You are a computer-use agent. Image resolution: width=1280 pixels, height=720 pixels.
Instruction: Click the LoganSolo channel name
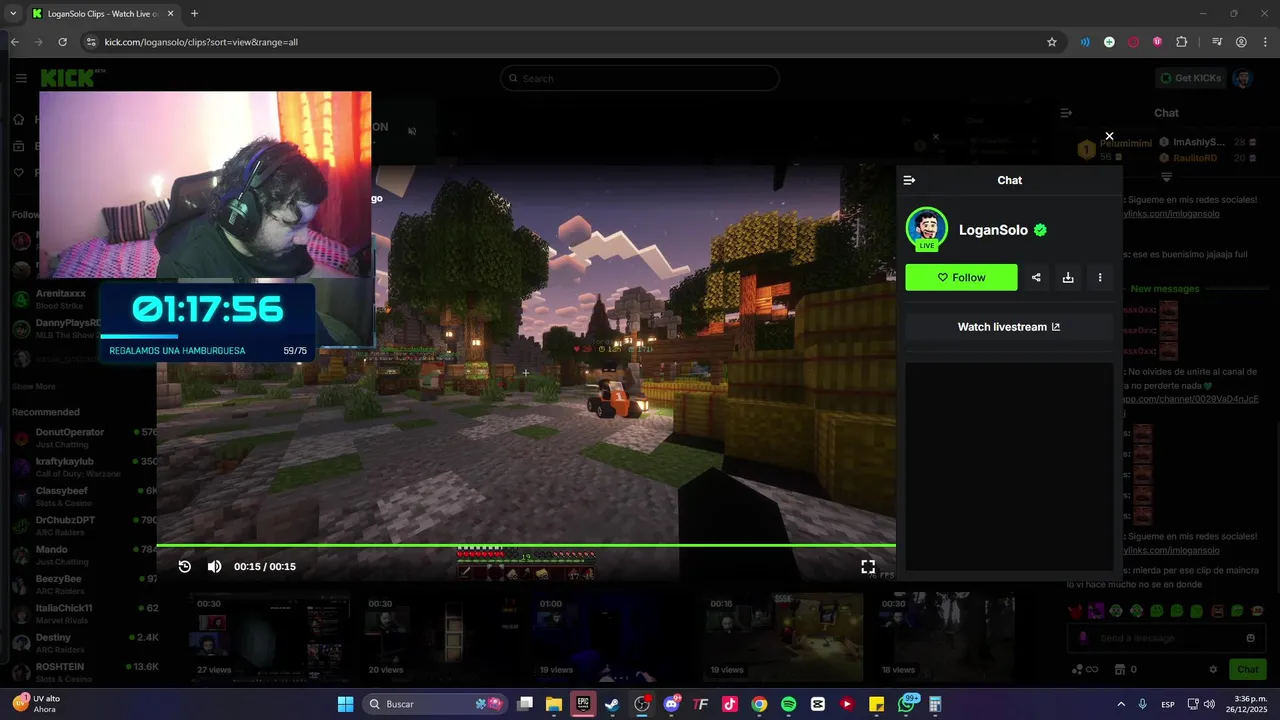(x=993, y=230)
